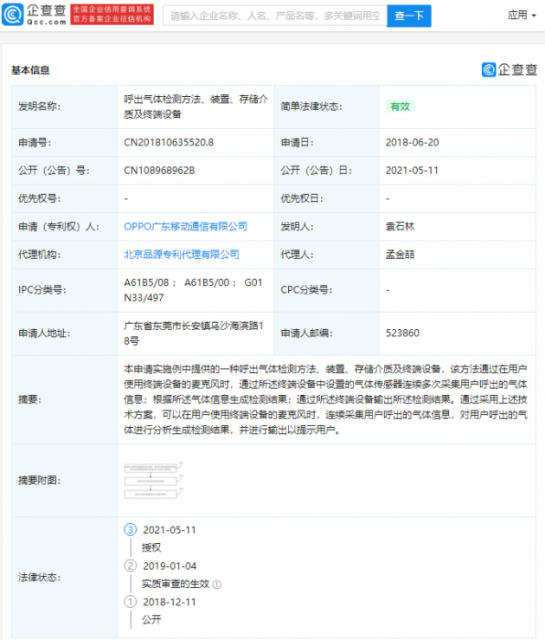Viewport: 545px width, 640px height.
Task: Open 北京品源专利代理有限公司 agency link
Action: coord(181,254)
